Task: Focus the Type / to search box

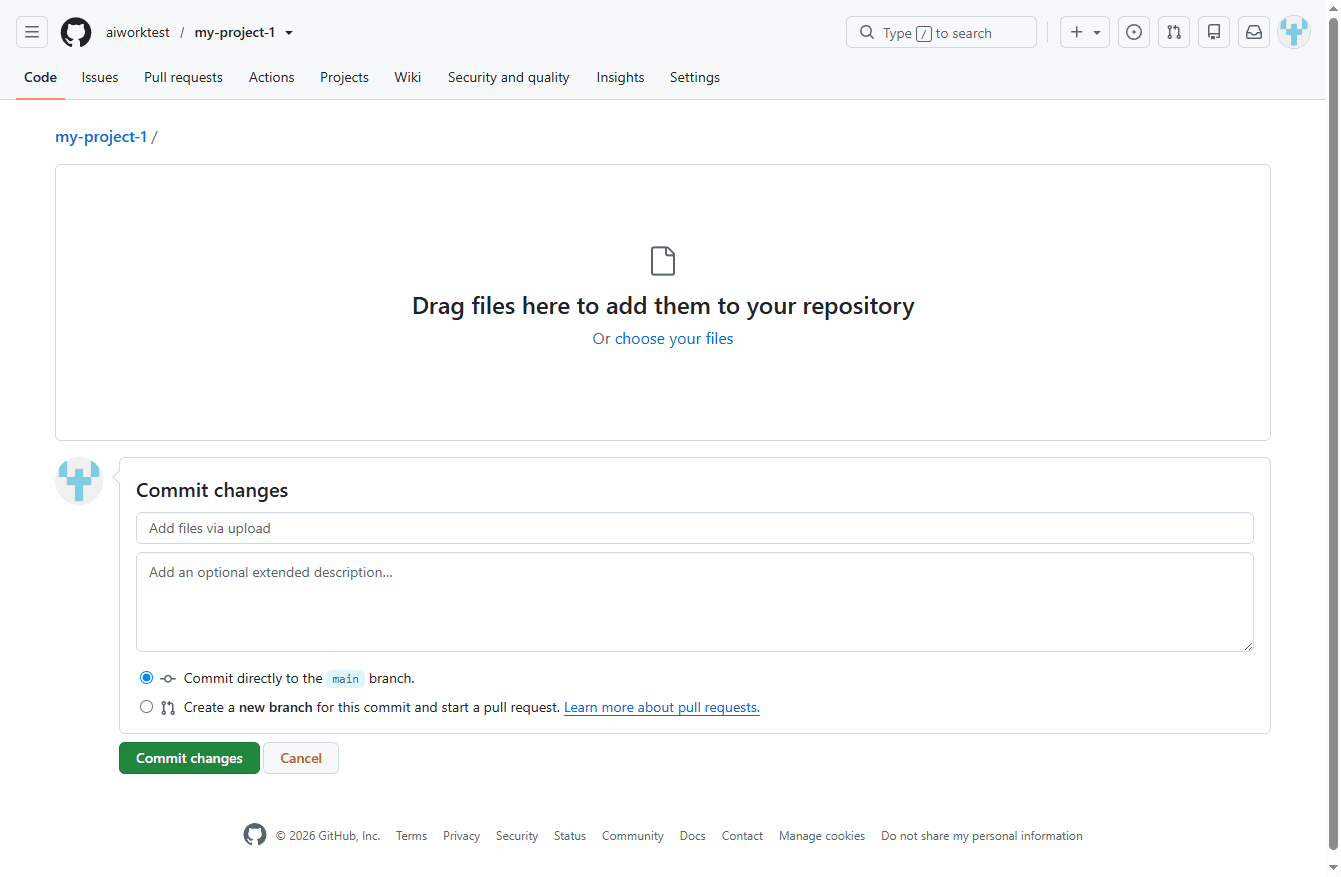Action: [941, 32]
